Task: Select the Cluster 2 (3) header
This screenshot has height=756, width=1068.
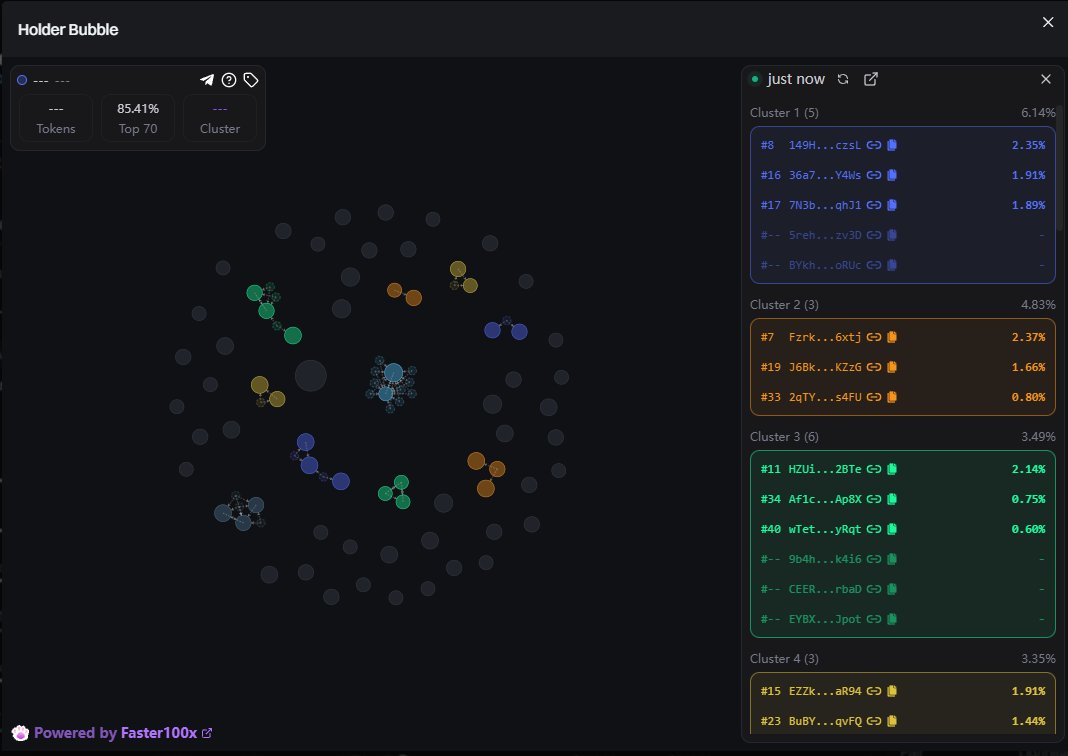Action: coord(784,305)
